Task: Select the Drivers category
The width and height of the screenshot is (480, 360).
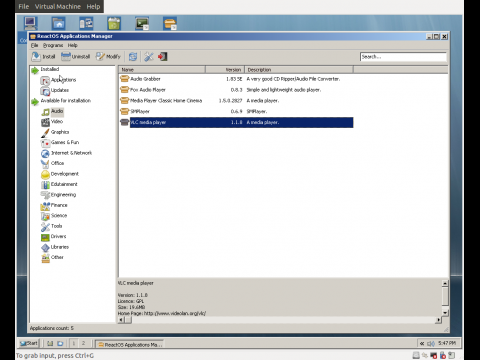Action: [58, 236]
